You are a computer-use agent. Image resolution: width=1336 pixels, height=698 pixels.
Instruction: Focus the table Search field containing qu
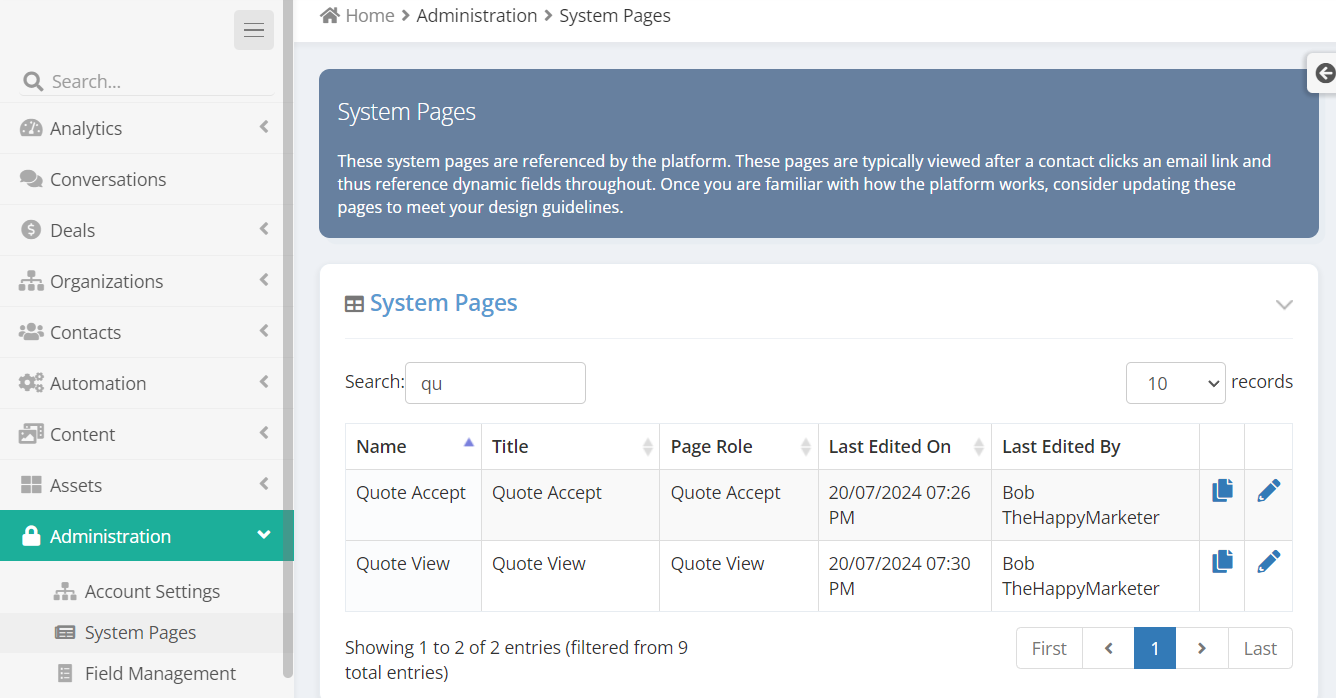click(x=495, y=383)
